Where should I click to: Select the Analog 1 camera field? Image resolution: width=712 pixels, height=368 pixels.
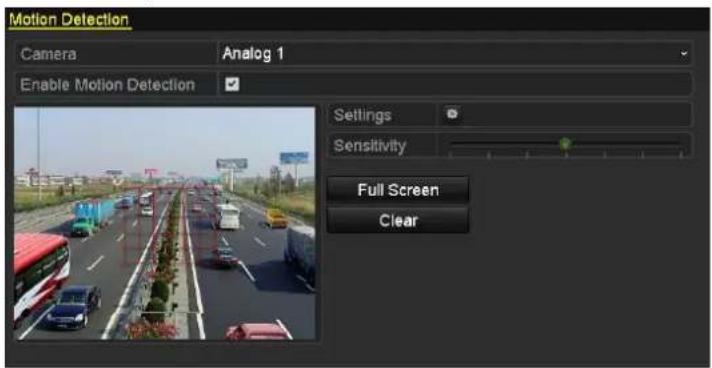click(455, 54)
